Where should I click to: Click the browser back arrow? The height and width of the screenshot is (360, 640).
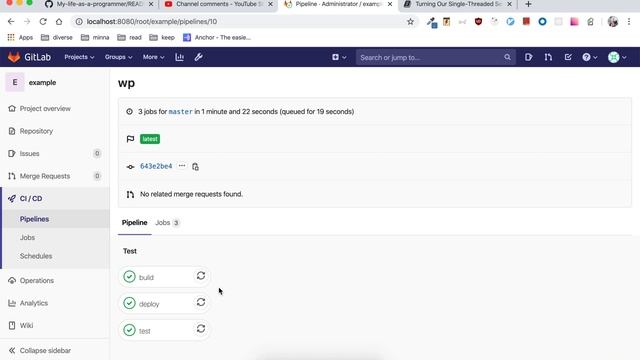(11, 22)
